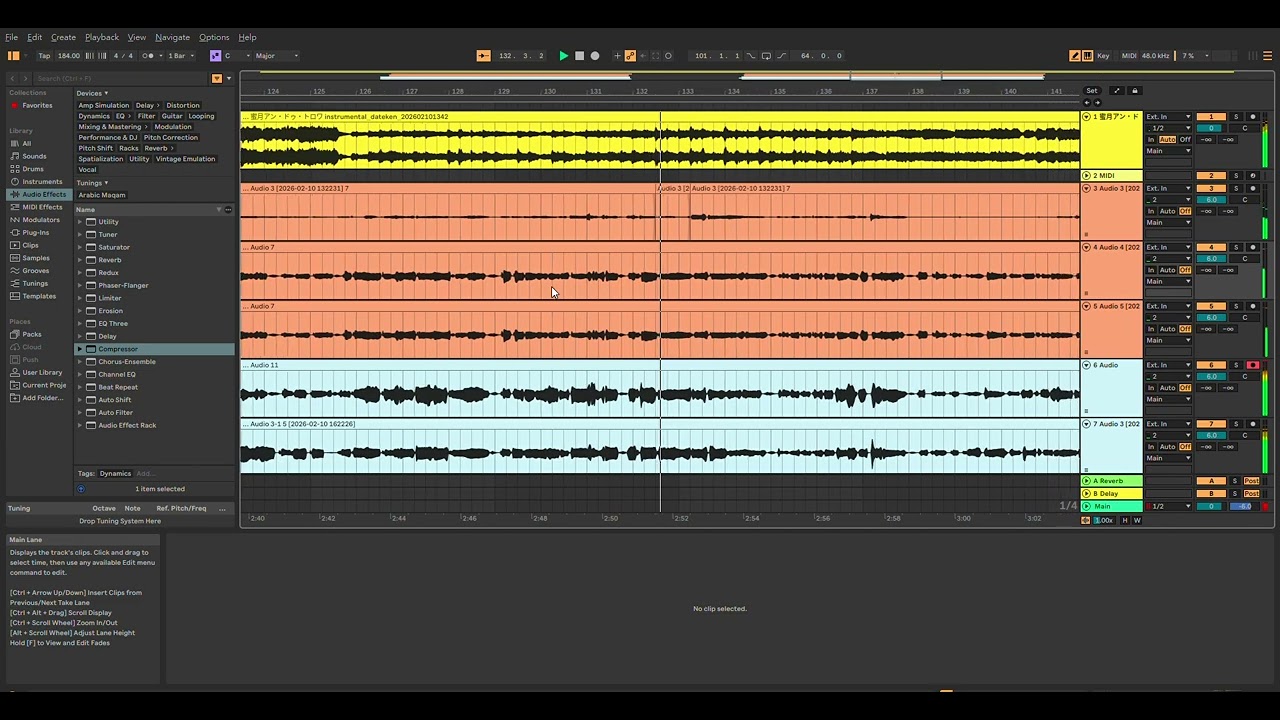This screenshot has height=720, width=1280.
Task: Expand the Compressor device in browser
Action: pyautogui.click(x=80, y=349)
